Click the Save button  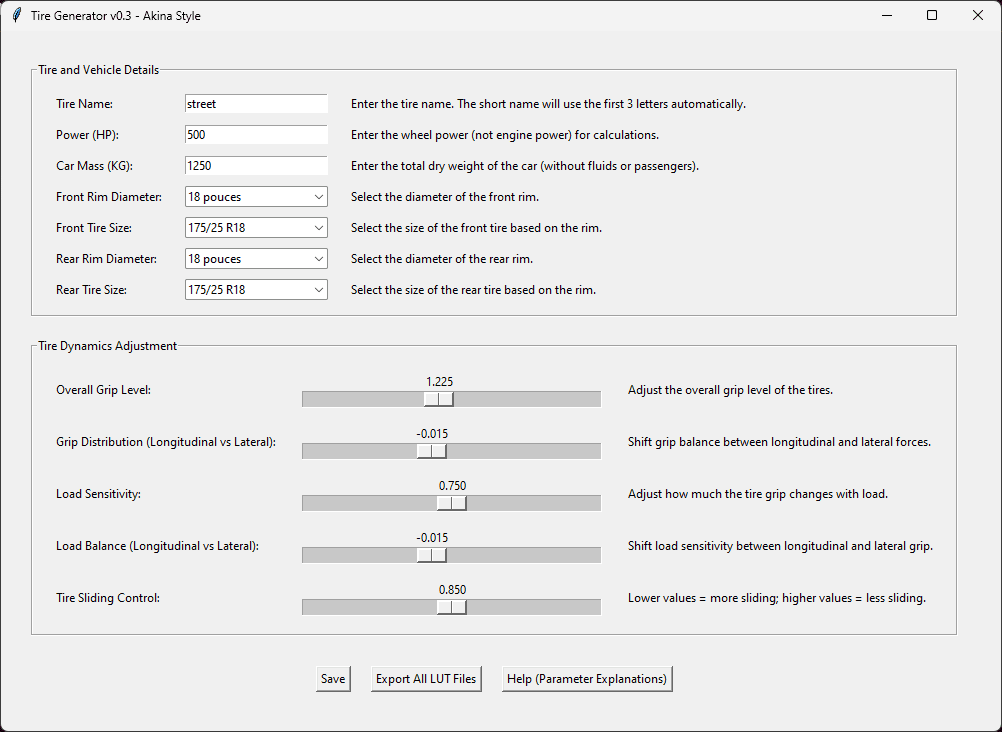point(333,679)
